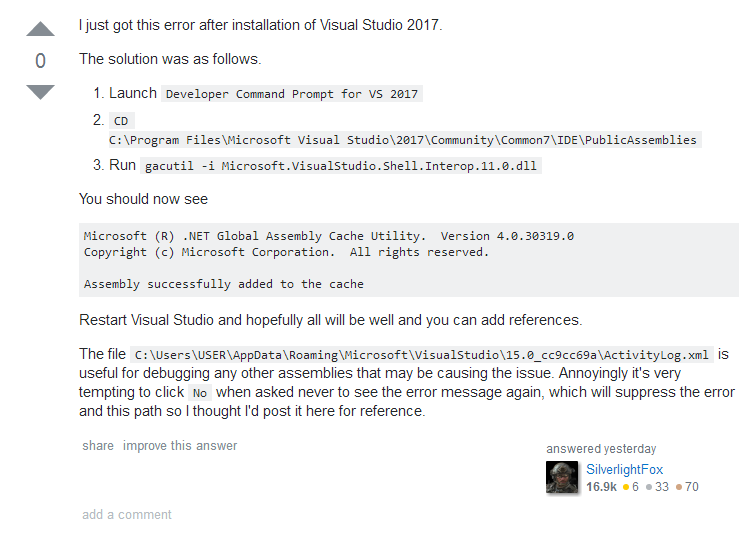Click the gold badge dot

tap(626, 487)
